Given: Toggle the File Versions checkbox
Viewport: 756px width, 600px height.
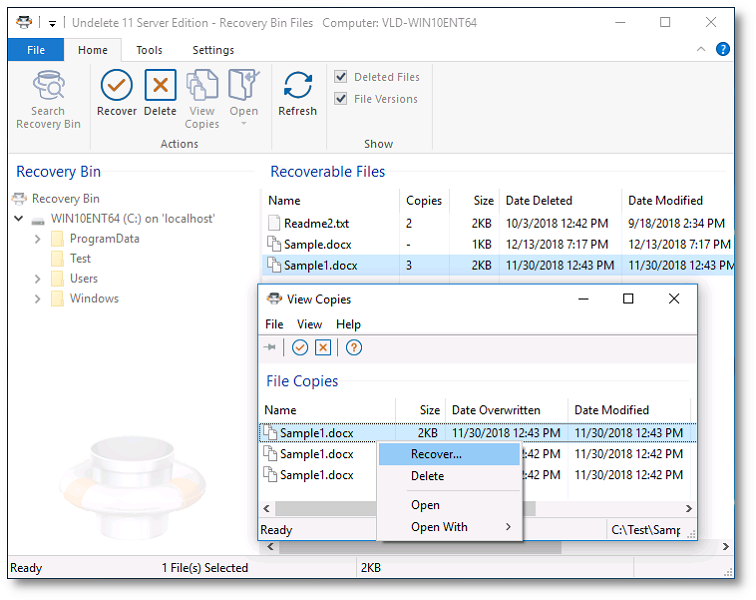Looking at the screenshot, I should [x=340, y=98].
